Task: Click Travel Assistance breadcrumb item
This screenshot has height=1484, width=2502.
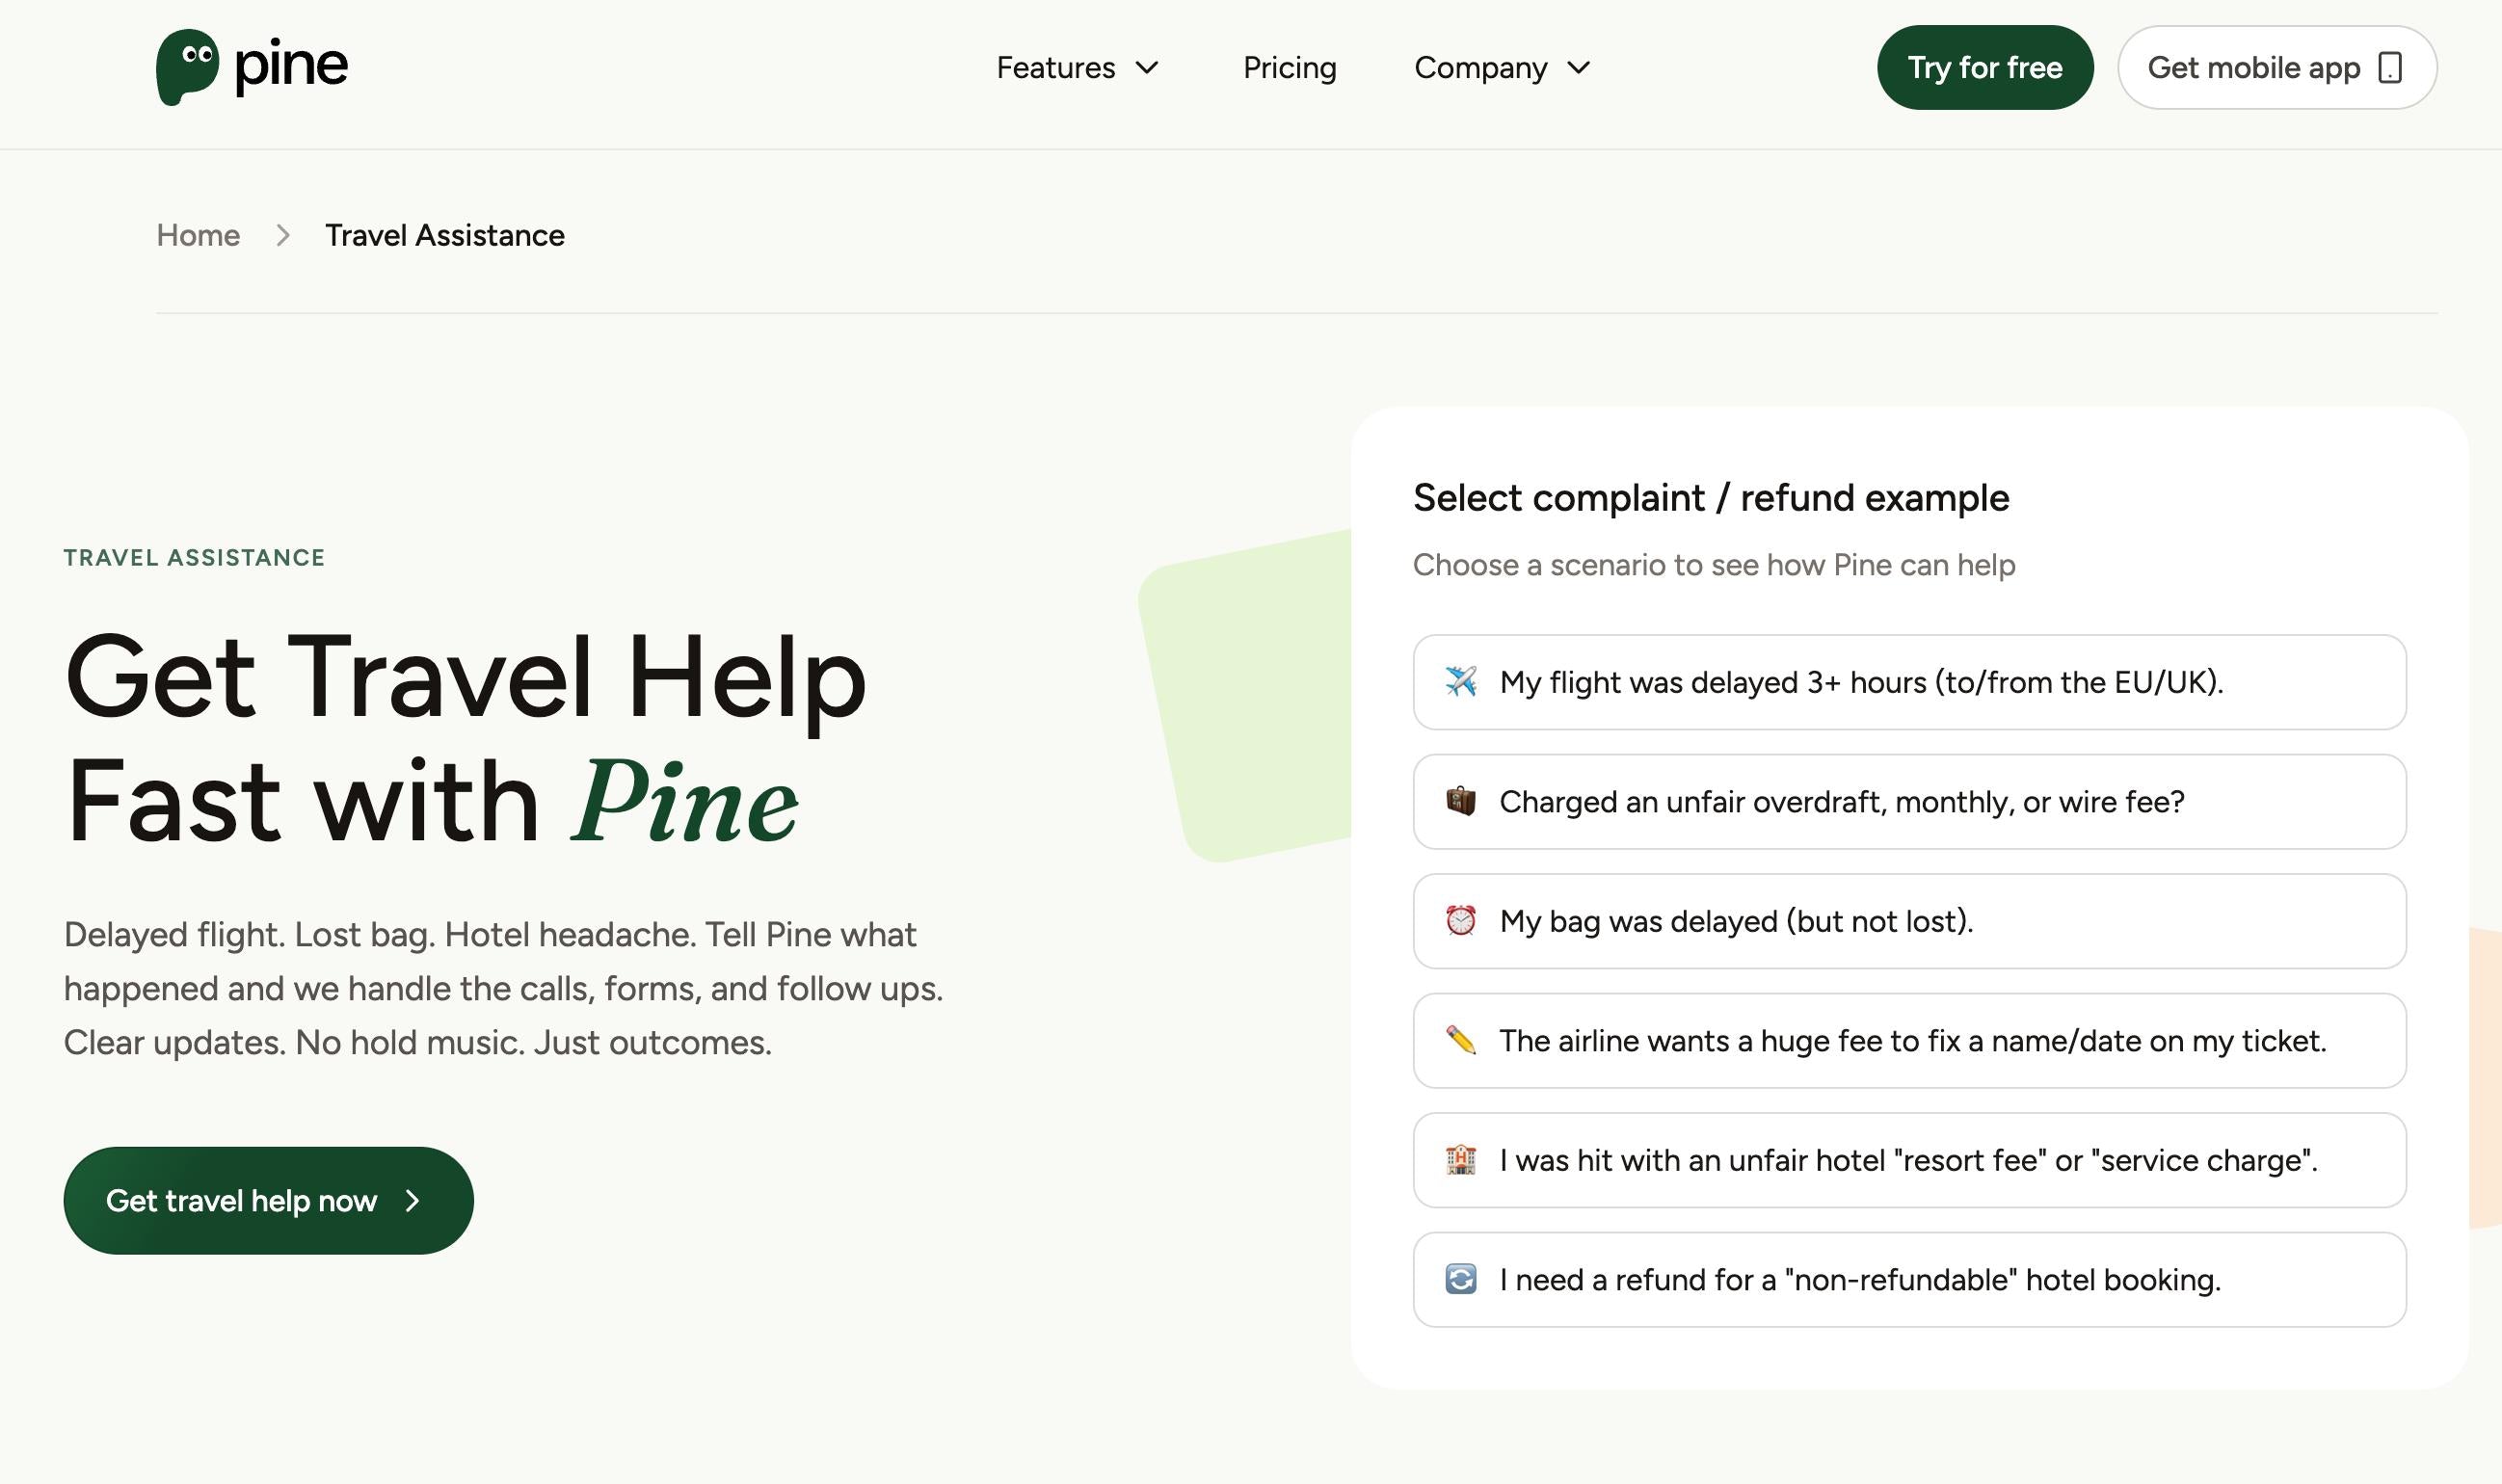Action: (x=445, y=235)
